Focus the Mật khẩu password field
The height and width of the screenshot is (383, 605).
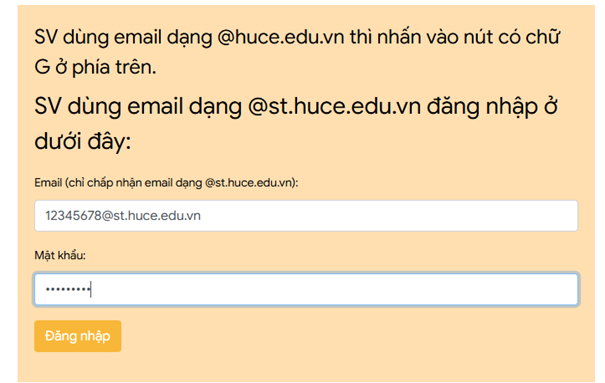pyautogui.click(x=306, y=289)
